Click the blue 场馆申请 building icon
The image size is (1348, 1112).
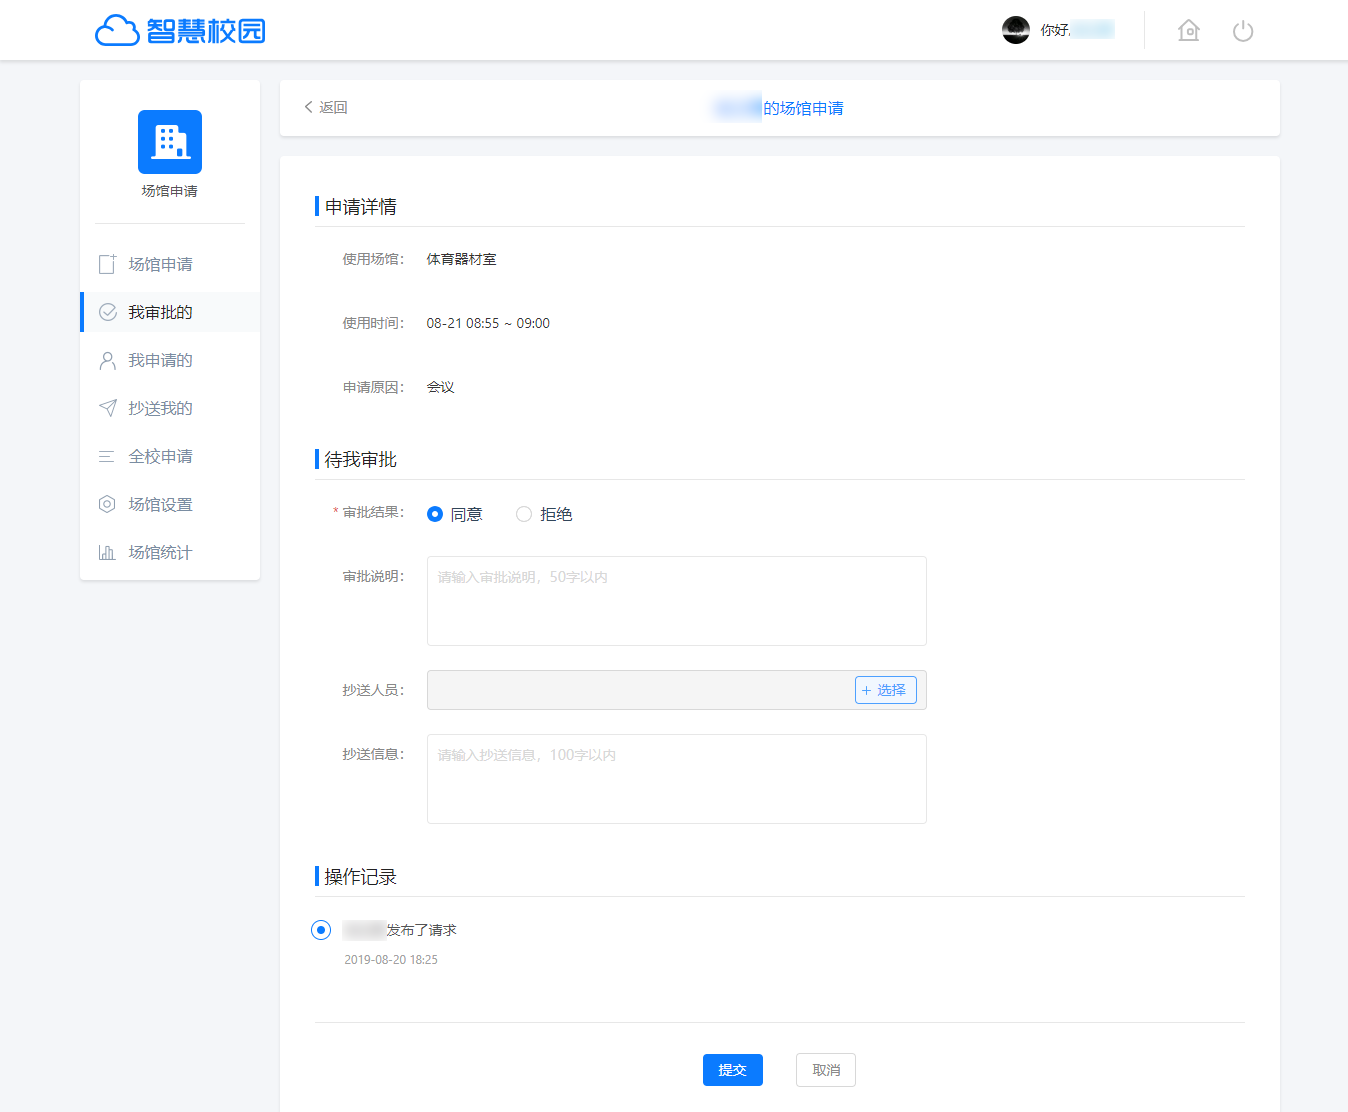pyautogui.click(x=170, y=142)
